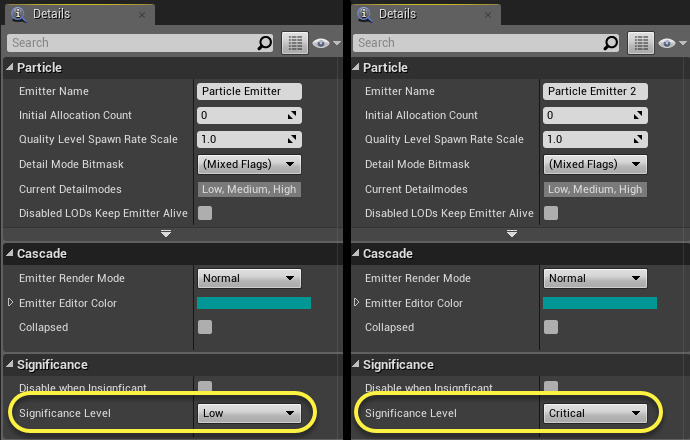Click the right panel search magnifier icon

coord(611,43)
